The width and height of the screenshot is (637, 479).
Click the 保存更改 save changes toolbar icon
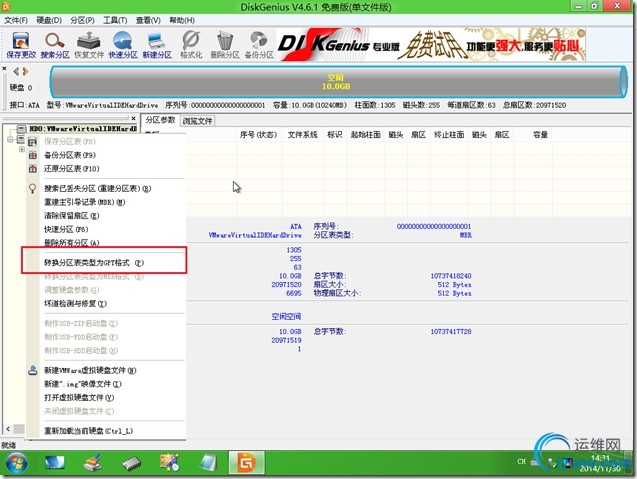[x=21, y=45]
